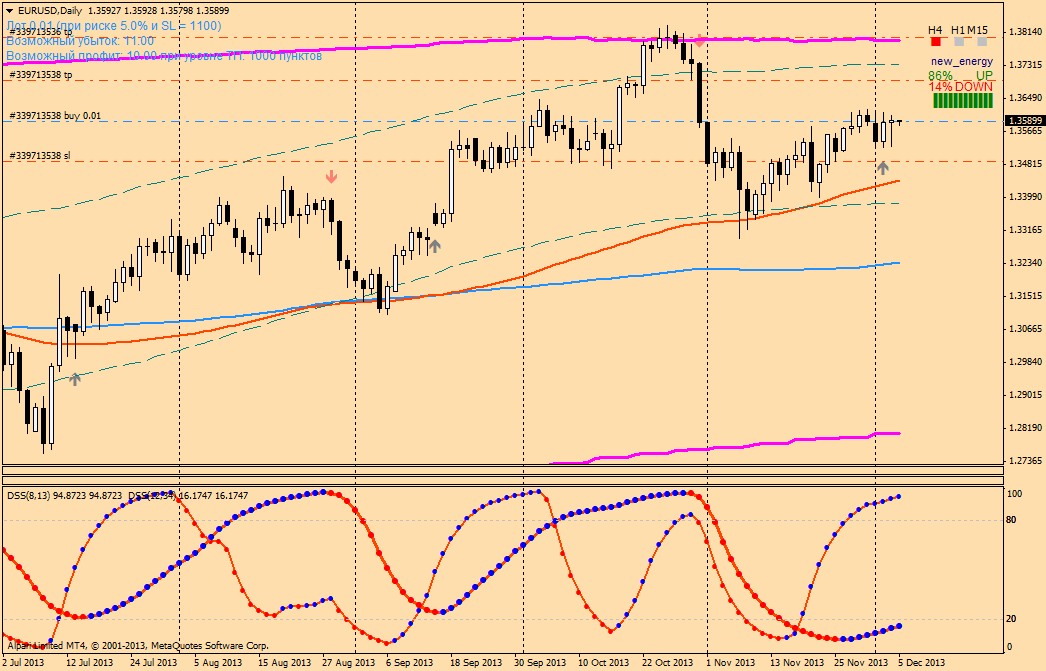Viewport: 1046px width, 671px height.
Task: Click the 14% DOWN reading
Action: (961, 87)
